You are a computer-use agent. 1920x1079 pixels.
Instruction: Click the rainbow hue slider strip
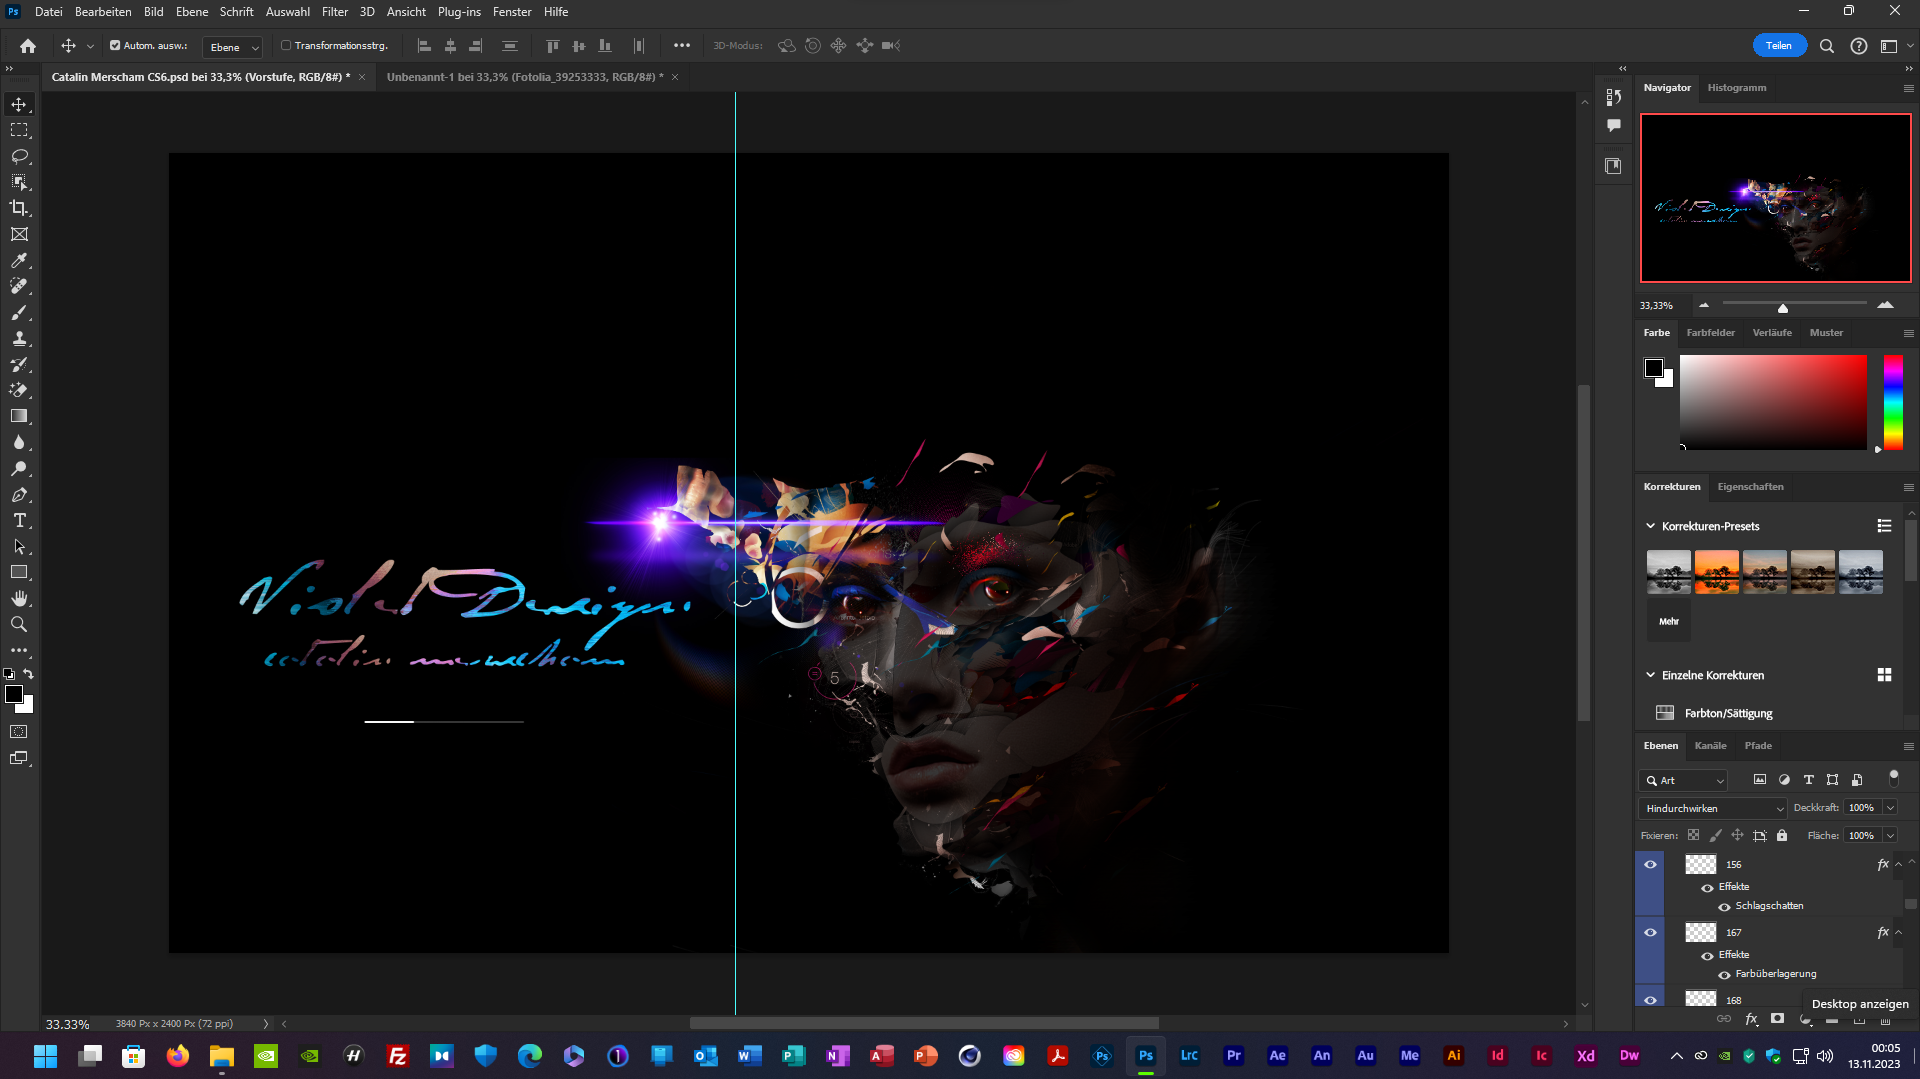point(1893,402)
